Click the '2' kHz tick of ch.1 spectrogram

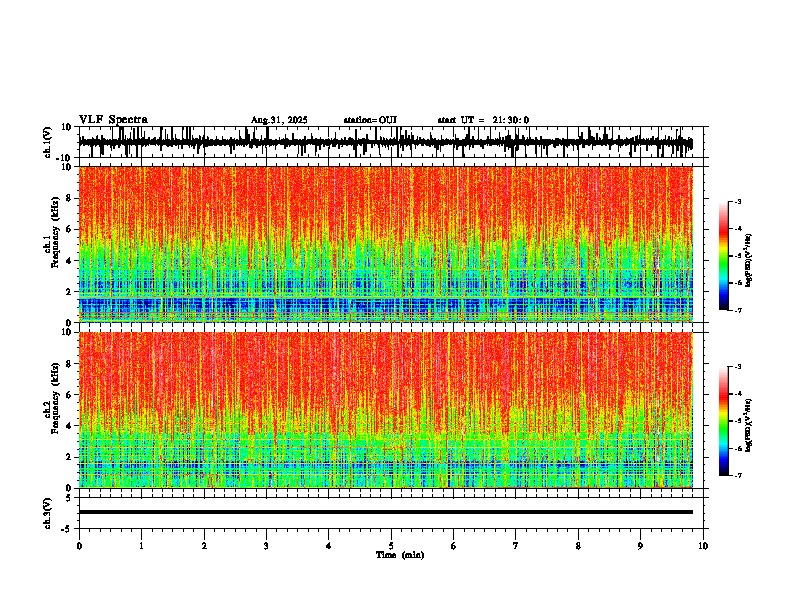pos(70,292)
